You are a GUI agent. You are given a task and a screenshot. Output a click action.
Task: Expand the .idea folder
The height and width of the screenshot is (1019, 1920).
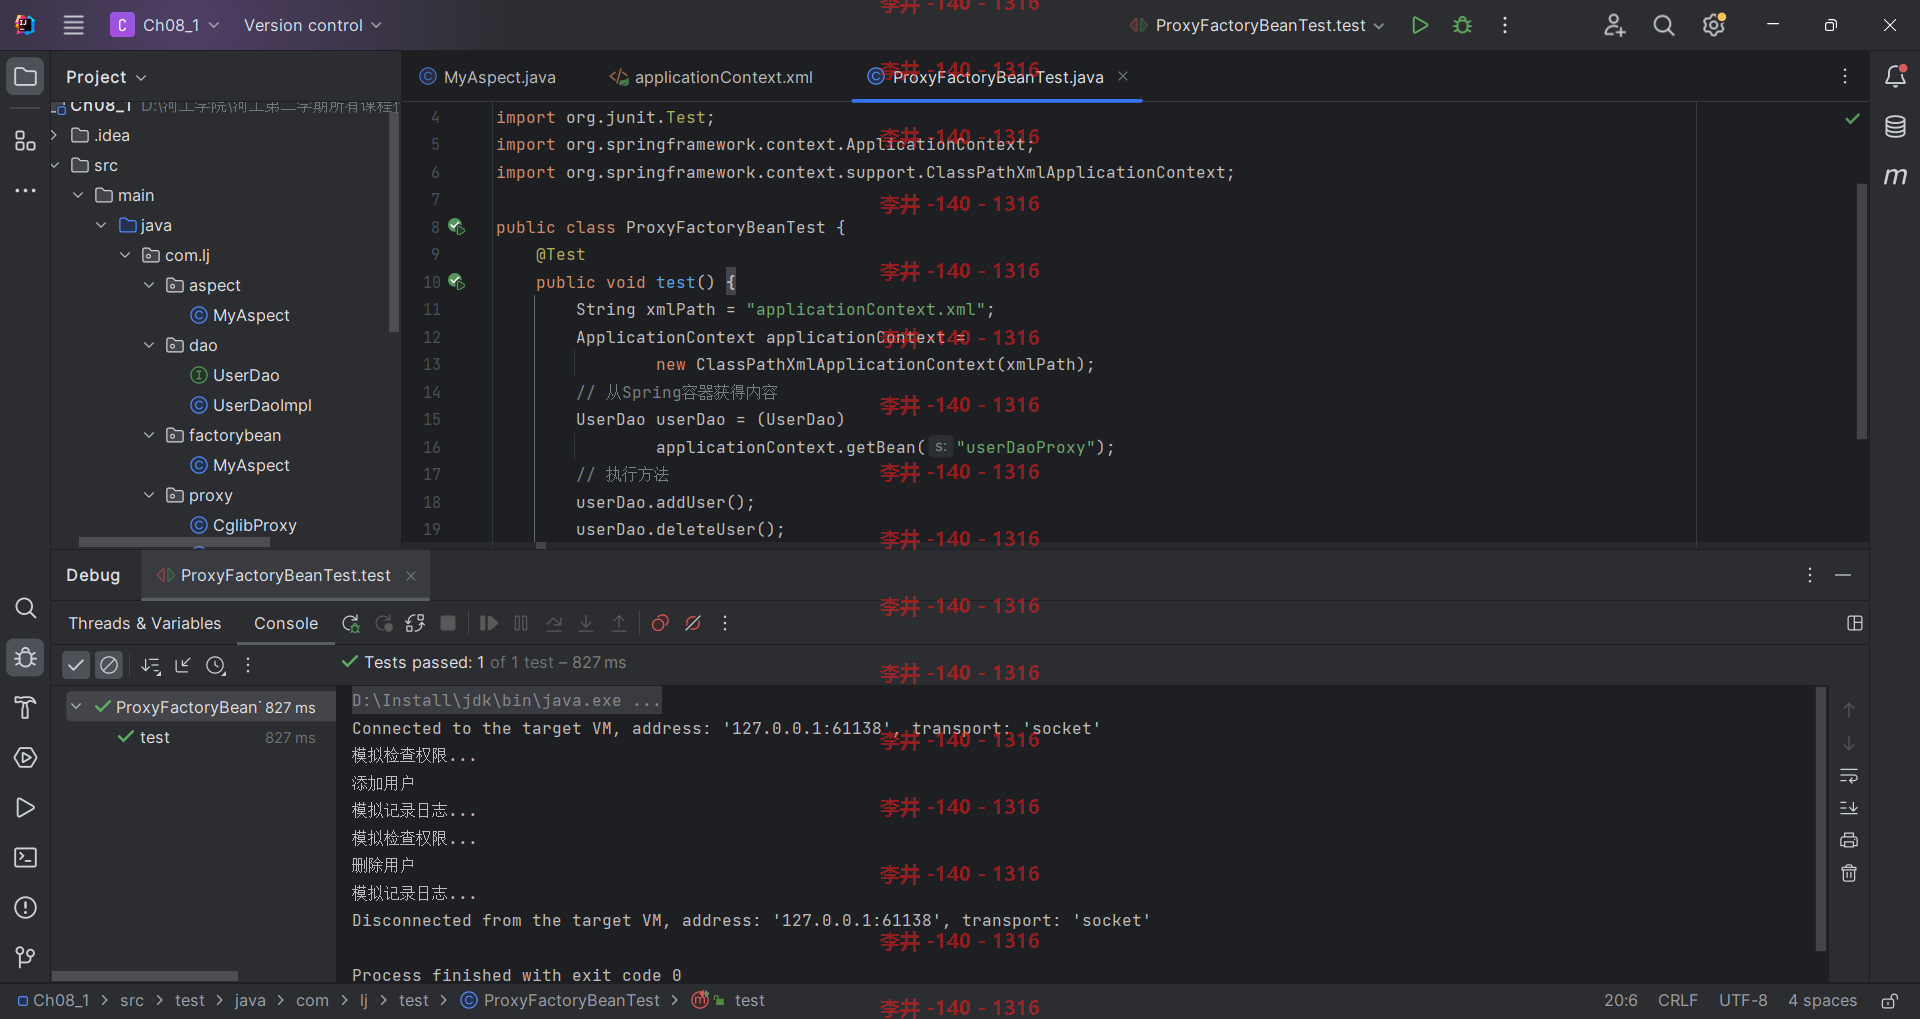pos(54,135)
